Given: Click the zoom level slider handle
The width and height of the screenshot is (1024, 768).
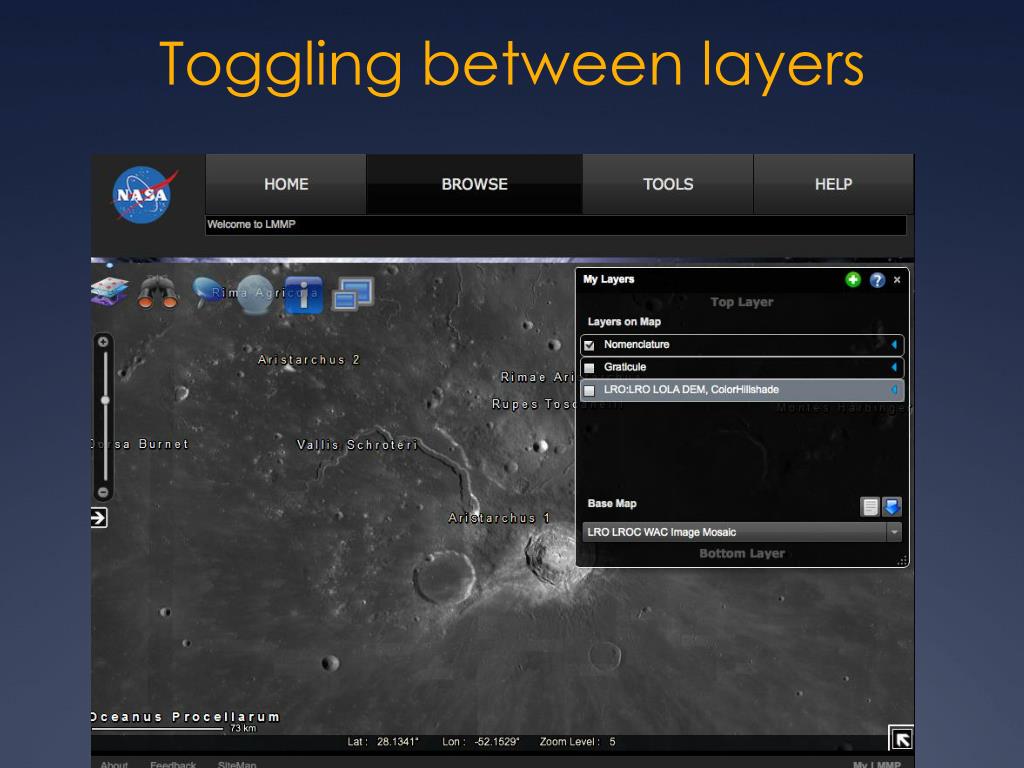Looking at the screenshot, I should (104, 400).
